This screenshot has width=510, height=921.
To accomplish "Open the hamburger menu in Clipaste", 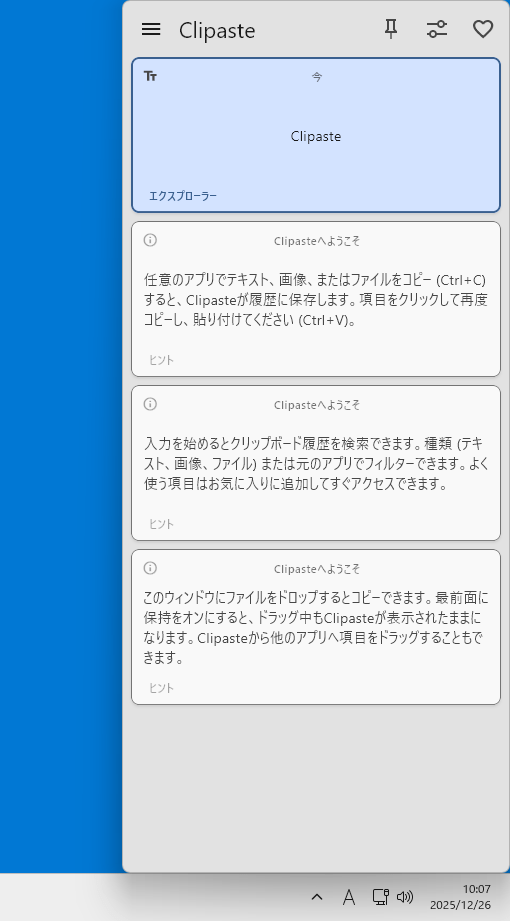I will (x=151, y=29).
